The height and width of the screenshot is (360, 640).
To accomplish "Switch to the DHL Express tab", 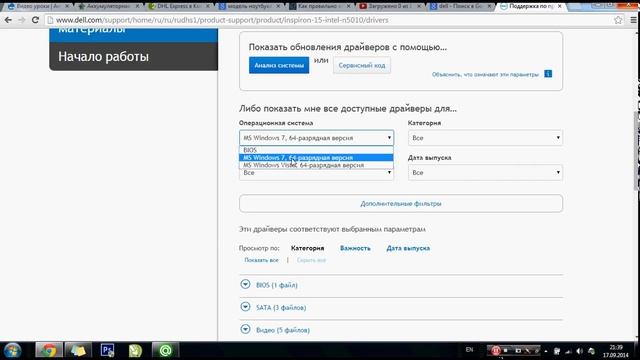I will [x=180, y=6].
